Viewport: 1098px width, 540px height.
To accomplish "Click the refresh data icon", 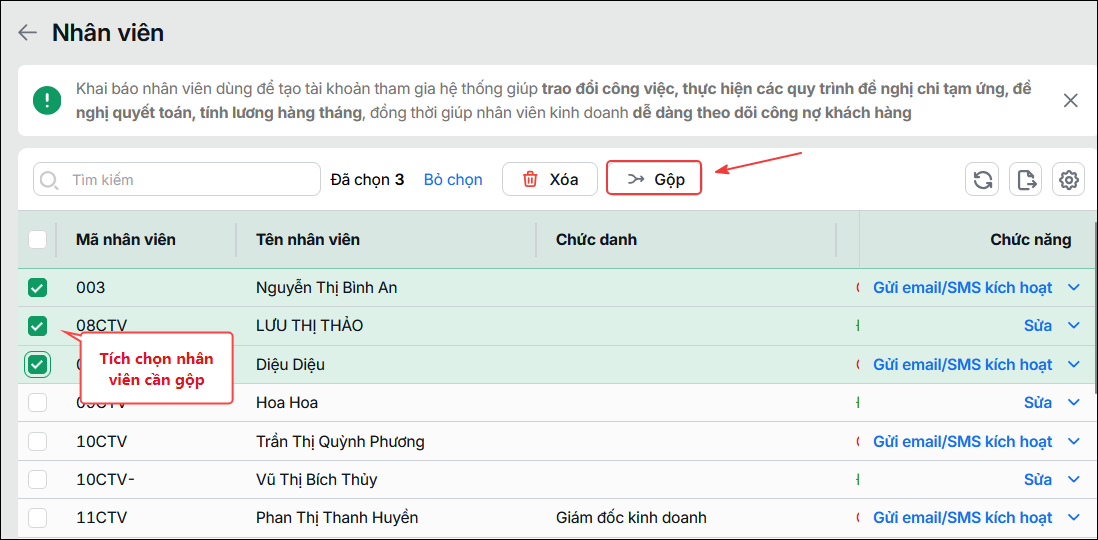I will pyautogui.click(x=982, y=179).
